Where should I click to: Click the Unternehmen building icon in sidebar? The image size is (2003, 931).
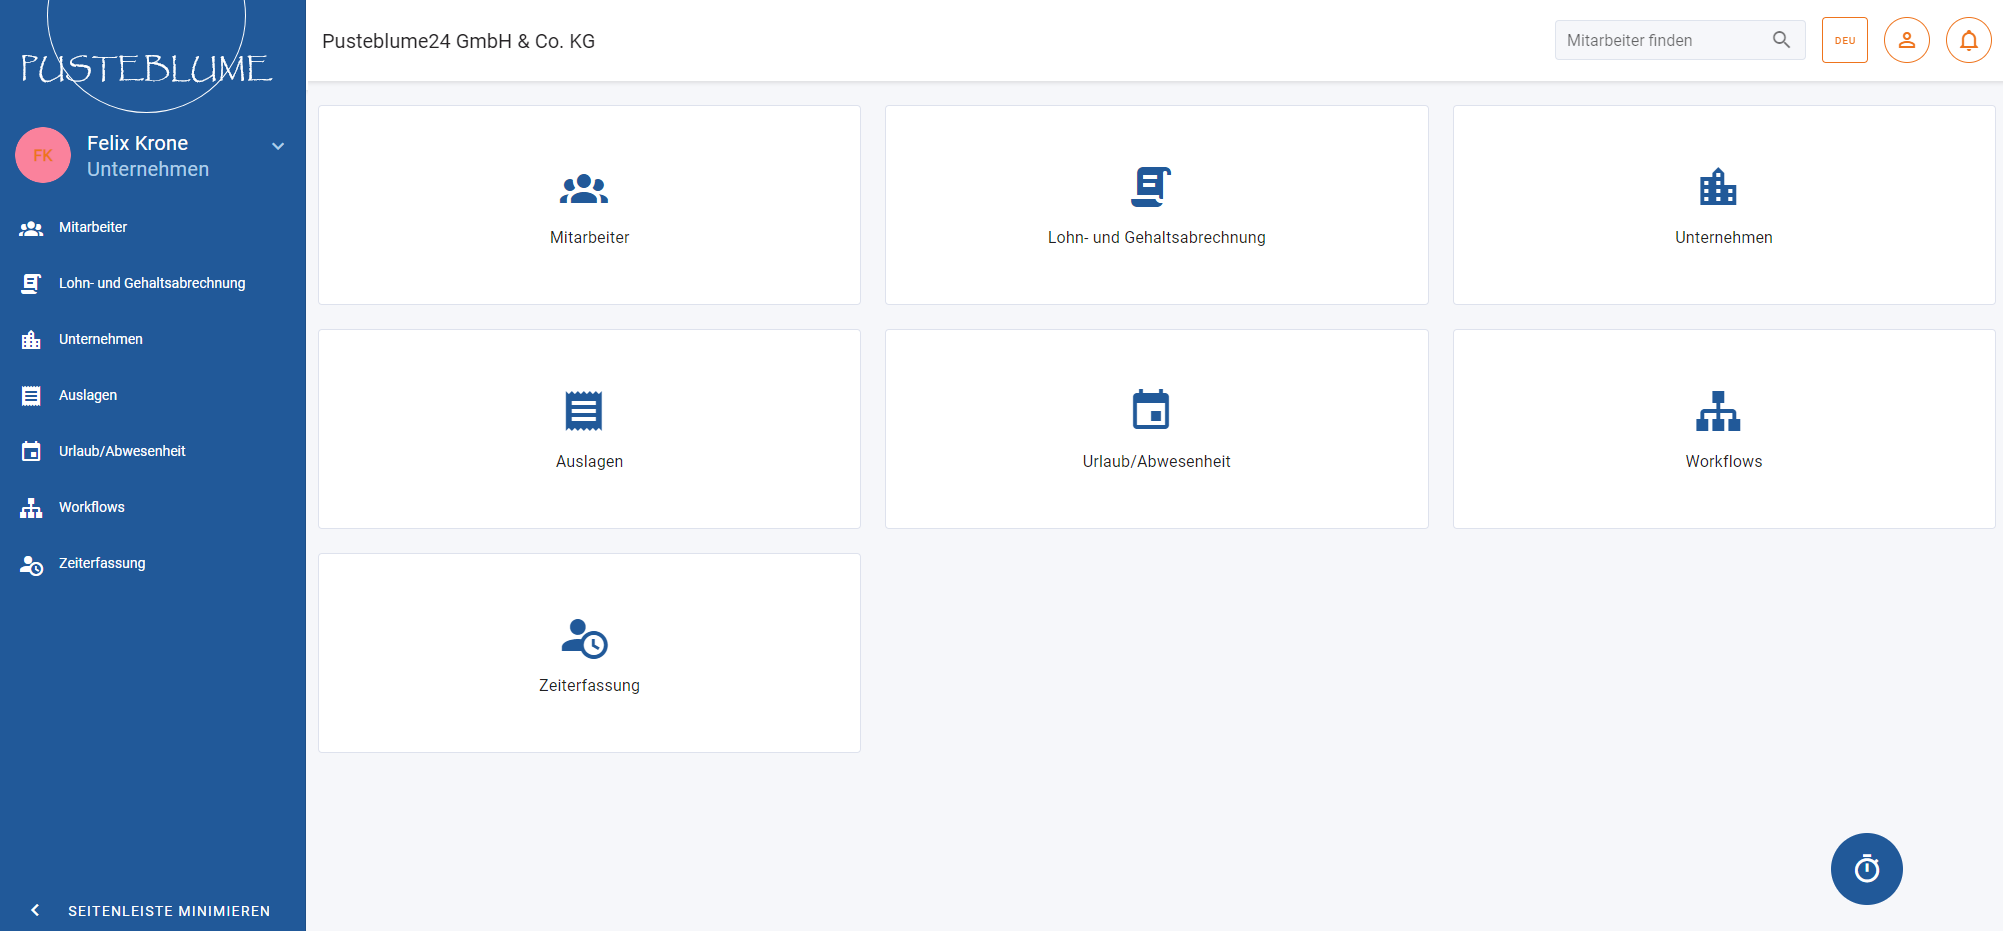(x=31, y=340)
